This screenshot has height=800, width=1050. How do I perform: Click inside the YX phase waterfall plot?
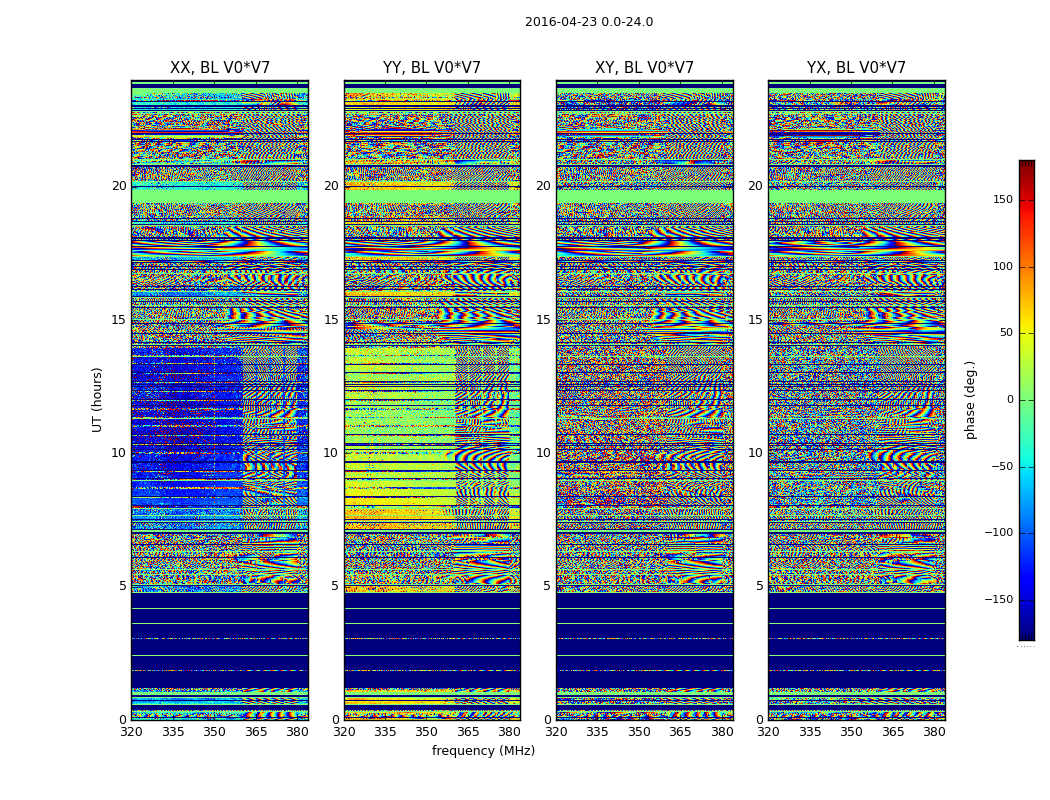(x=857, y=400)
